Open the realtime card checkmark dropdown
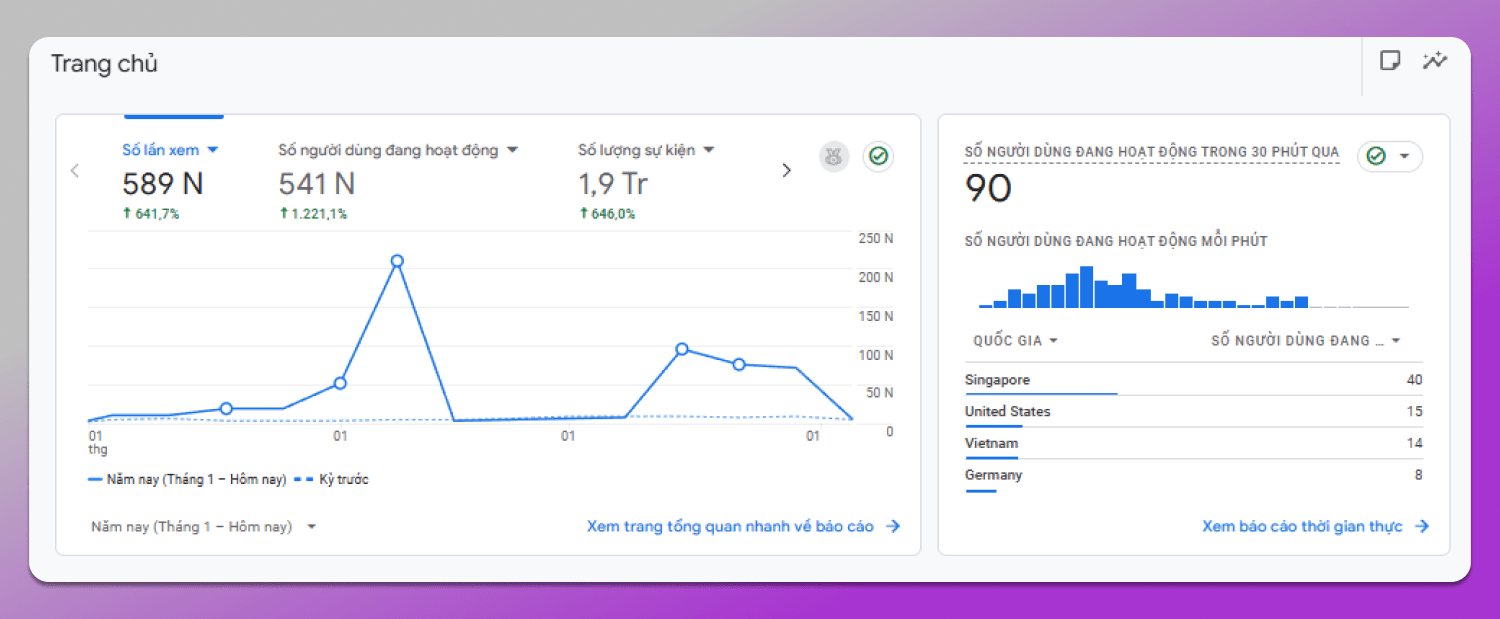1500x619 pixels. pyautogui.click(x=1390, y=157)
